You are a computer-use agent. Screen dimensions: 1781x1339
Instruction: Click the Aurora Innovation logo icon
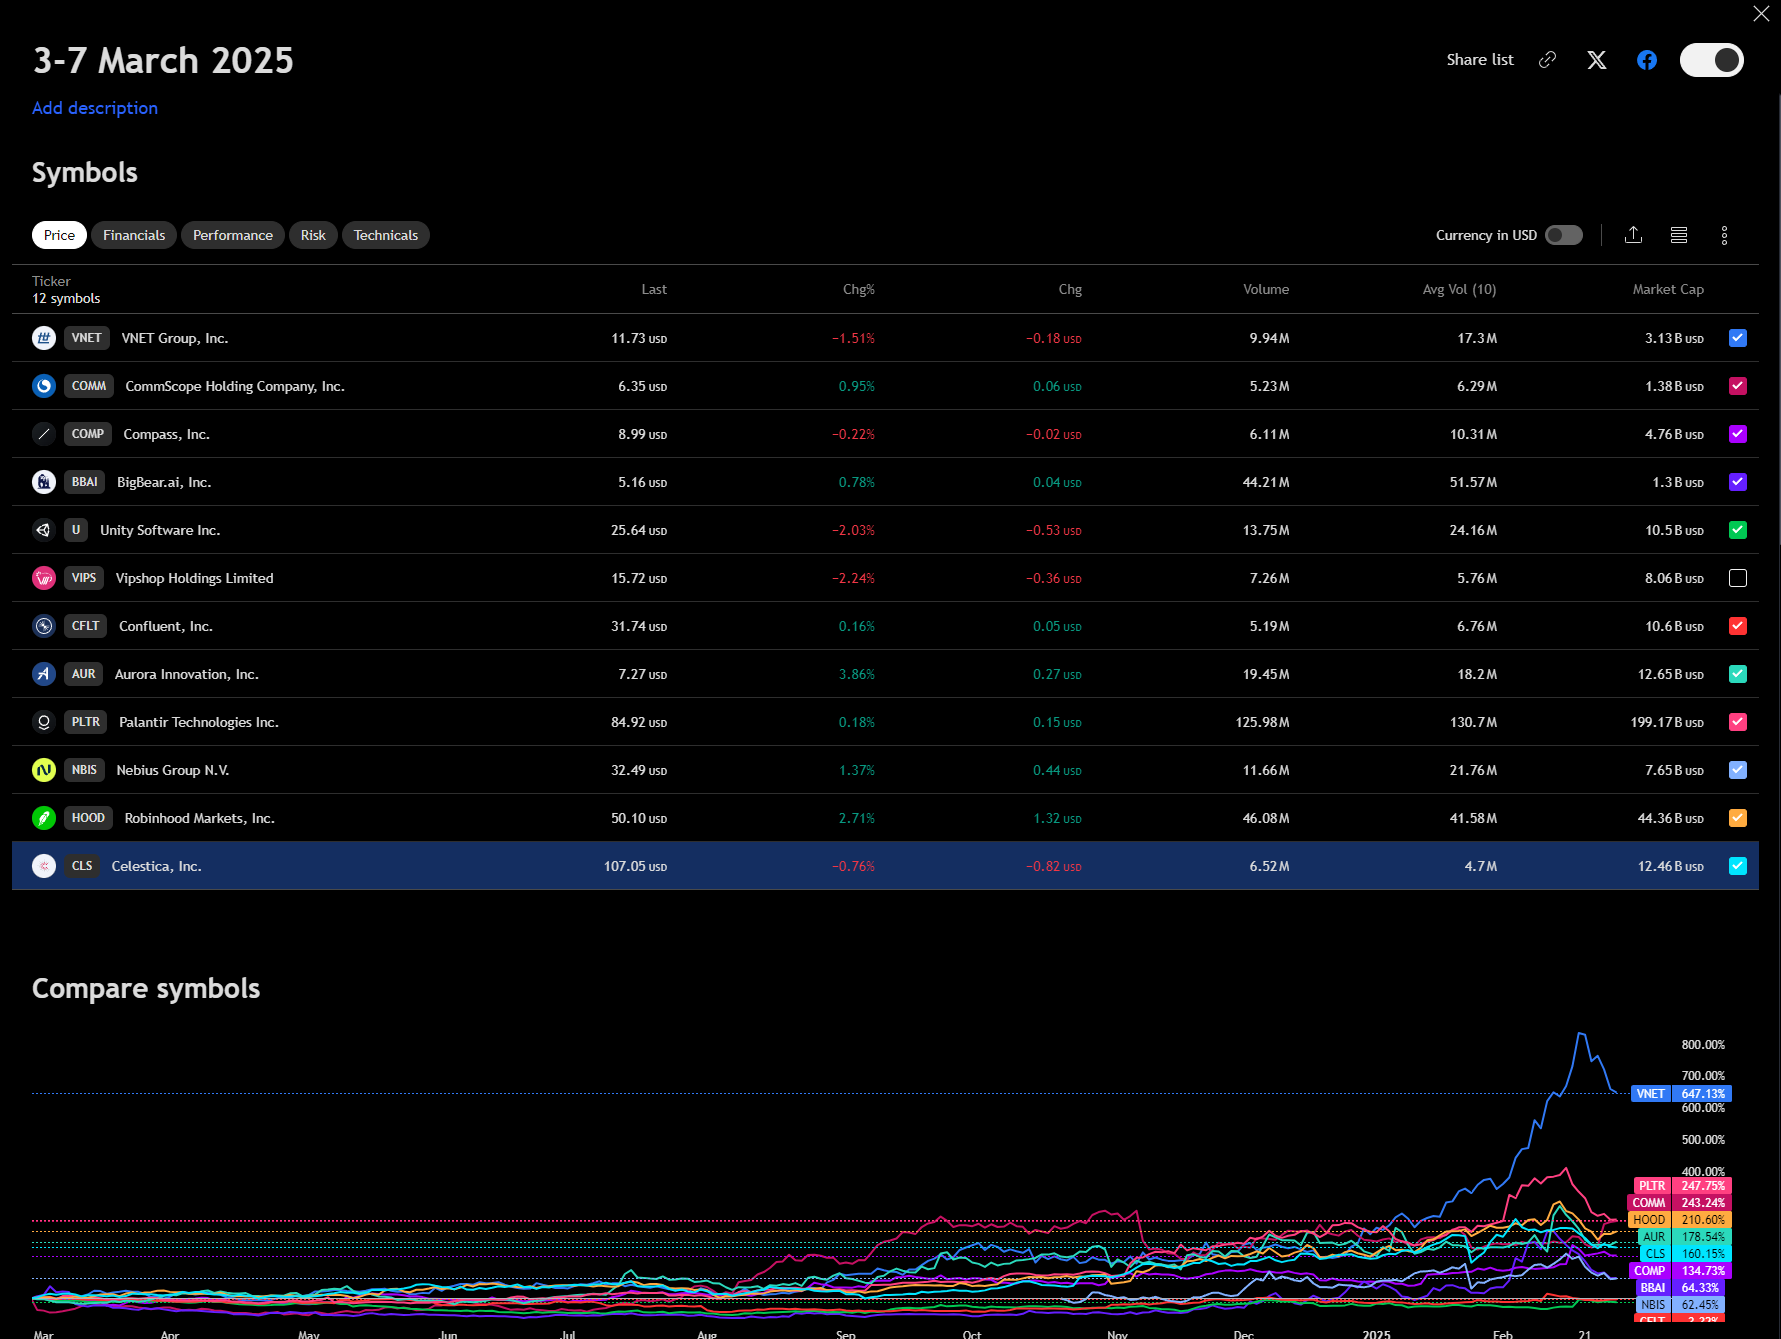[44, 674]
